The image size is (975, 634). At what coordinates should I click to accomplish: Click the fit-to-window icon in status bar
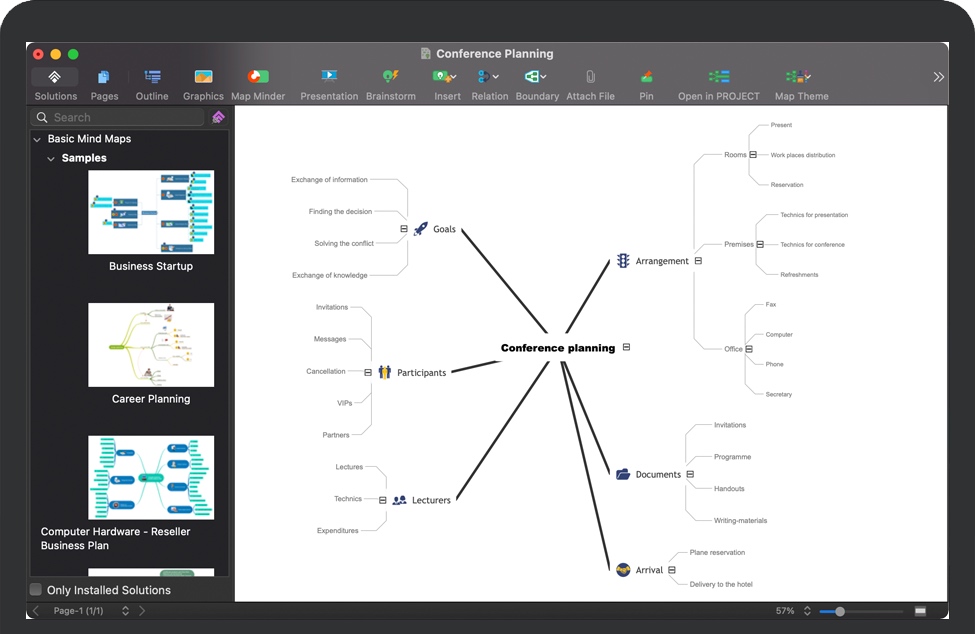click(x=920, y=612)
